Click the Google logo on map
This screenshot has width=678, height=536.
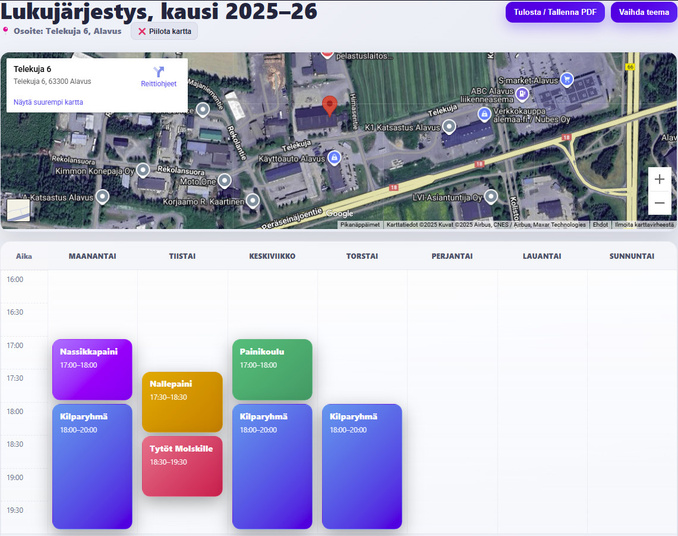click(339, 214)
